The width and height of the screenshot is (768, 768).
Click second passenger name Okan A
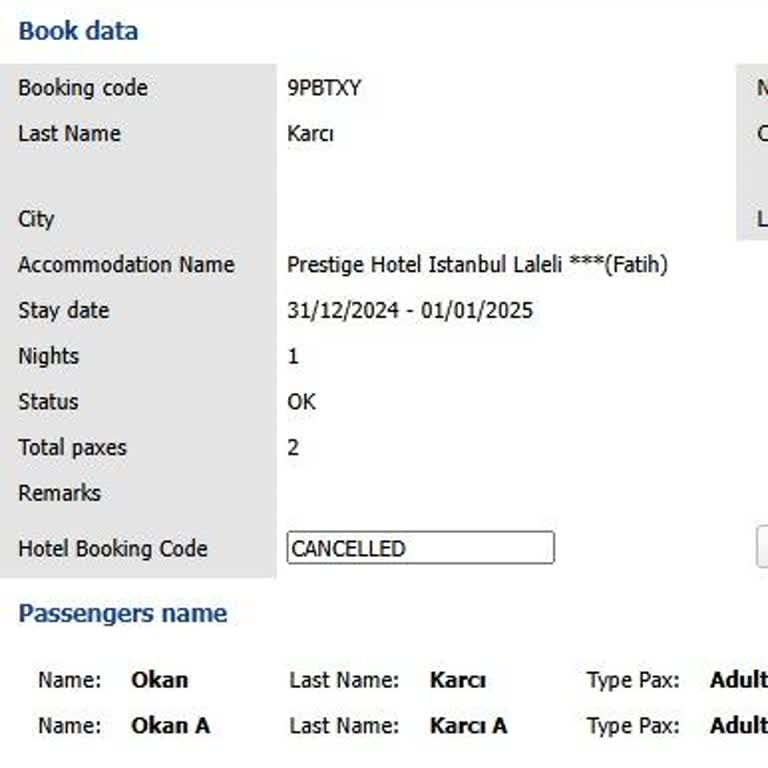click(171, 726)
